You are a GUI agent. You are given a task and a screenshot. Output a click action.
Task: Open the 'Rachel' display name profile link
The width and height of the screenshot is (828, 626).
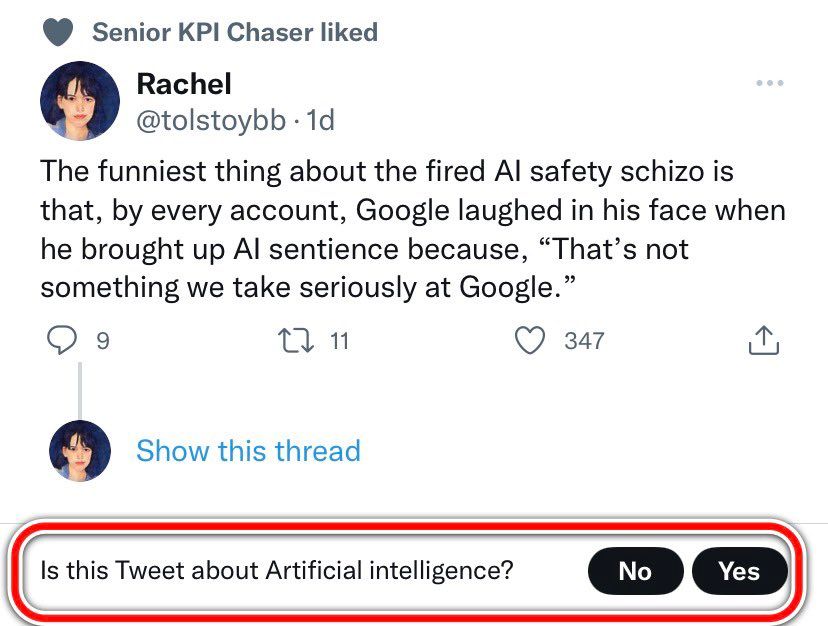coord(183,83)
